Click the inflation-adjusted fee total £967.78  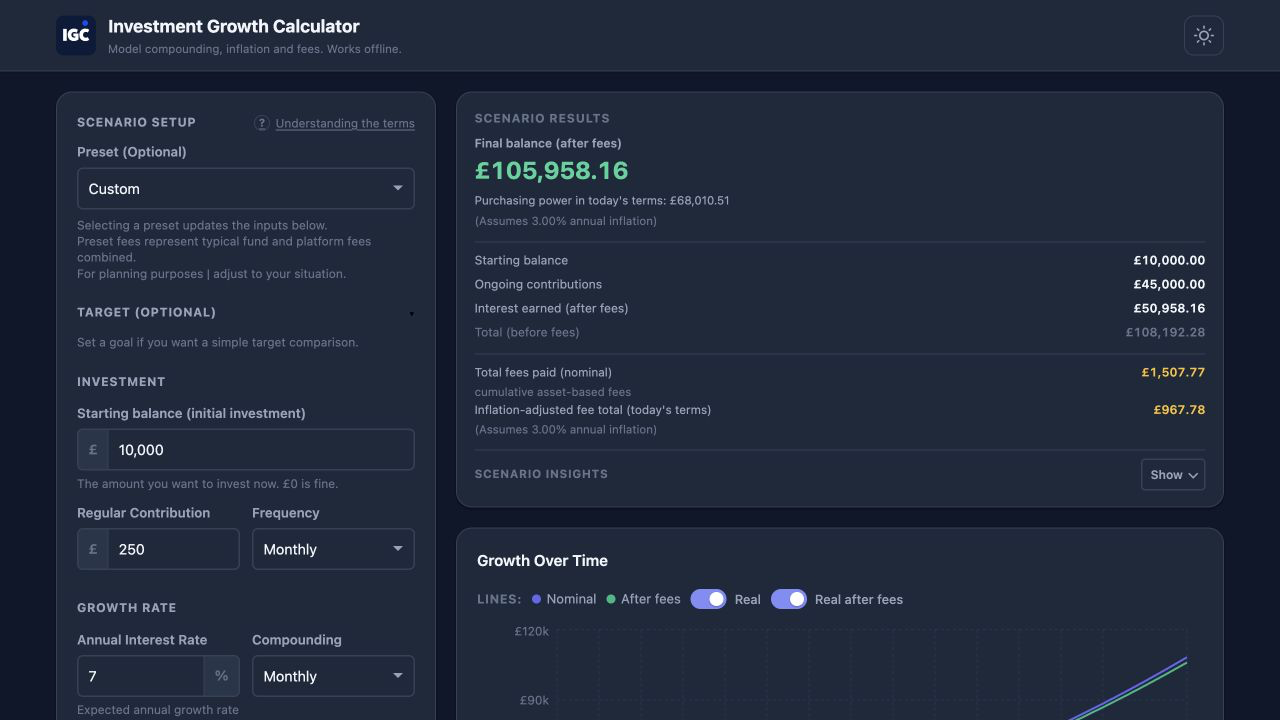(1179, 410)
